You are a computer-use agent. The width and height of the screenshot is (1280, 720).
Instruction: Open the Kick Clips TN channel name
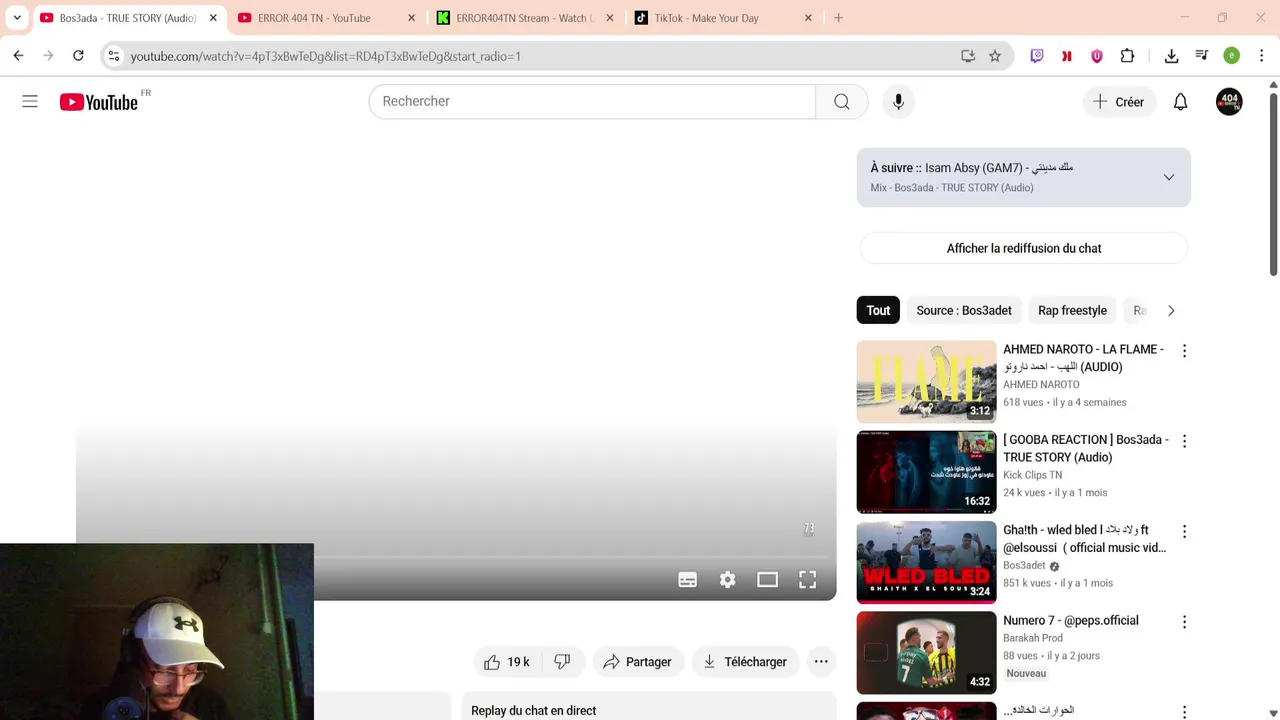point(1032,475)
